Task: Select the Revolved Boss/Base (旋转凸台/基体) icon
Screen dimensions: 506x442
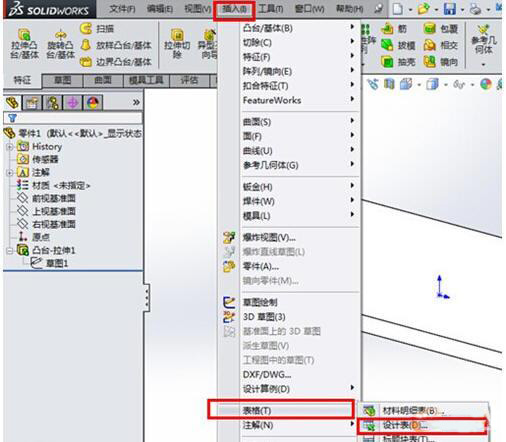Action: [x=60, y=35]
